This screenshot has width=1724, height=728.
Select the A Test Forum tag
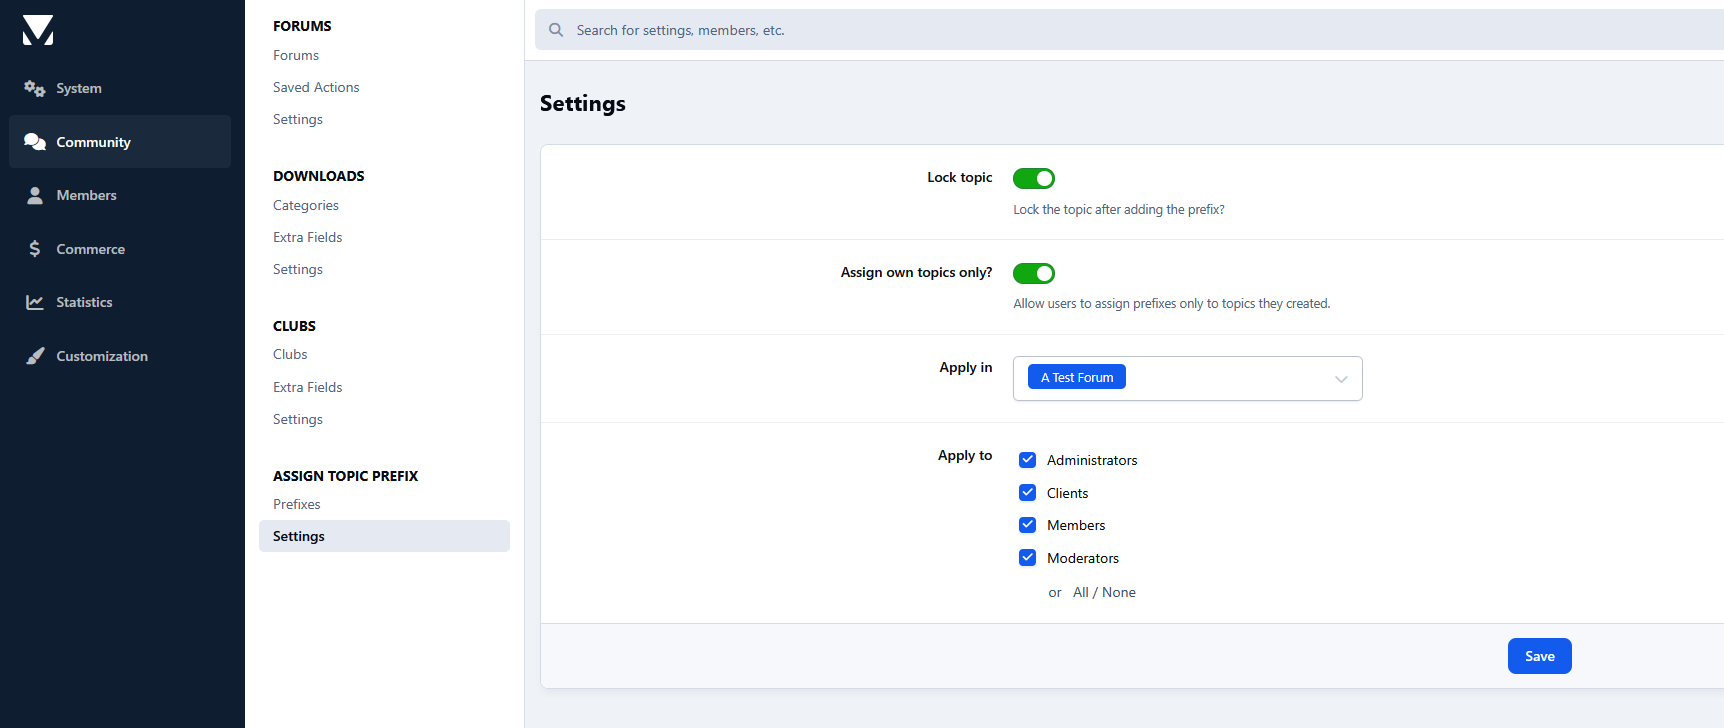point(1076,377)
